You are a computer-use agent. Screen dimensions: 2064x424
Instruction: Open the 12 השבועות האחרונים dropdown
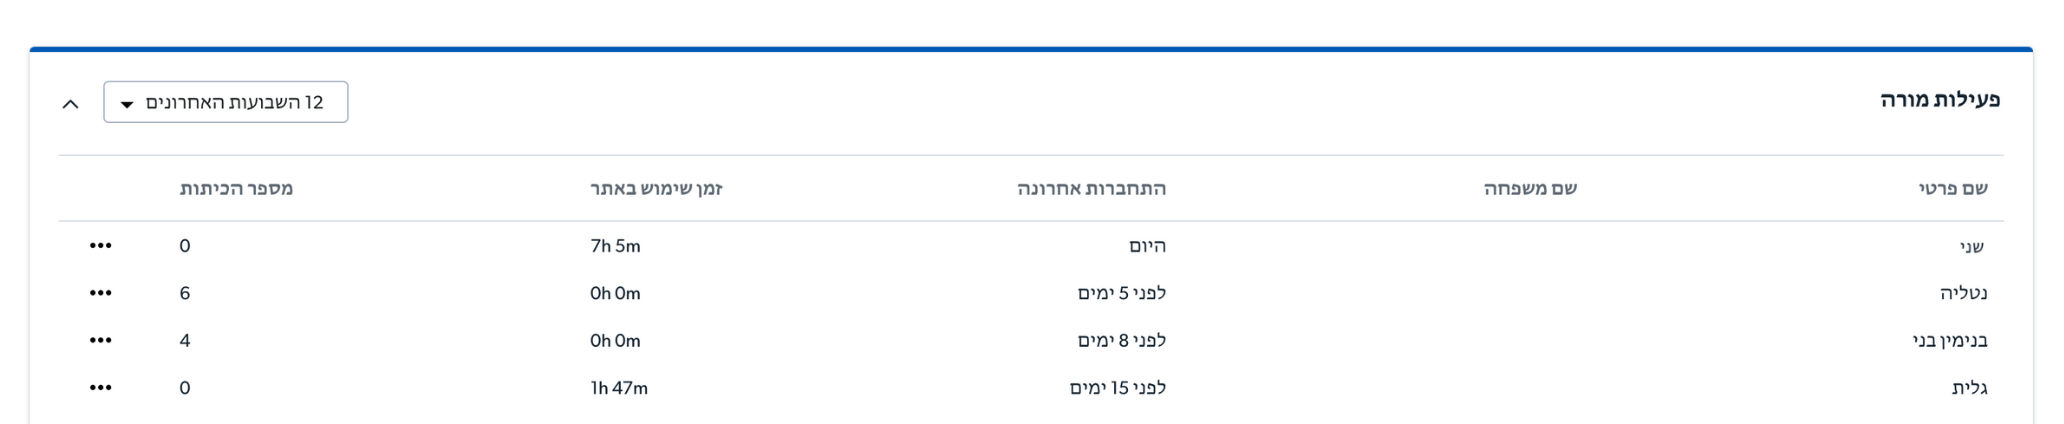pos(226,102)
